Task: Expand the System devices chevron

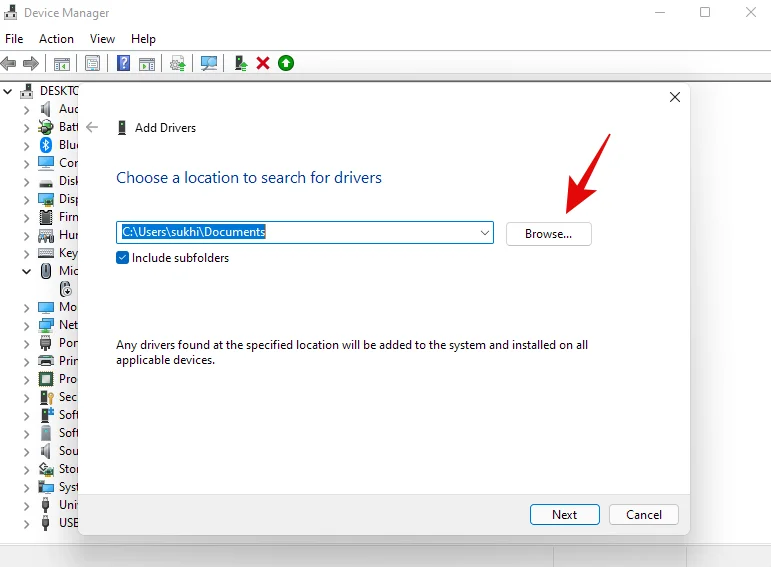Action: (27, 487)
